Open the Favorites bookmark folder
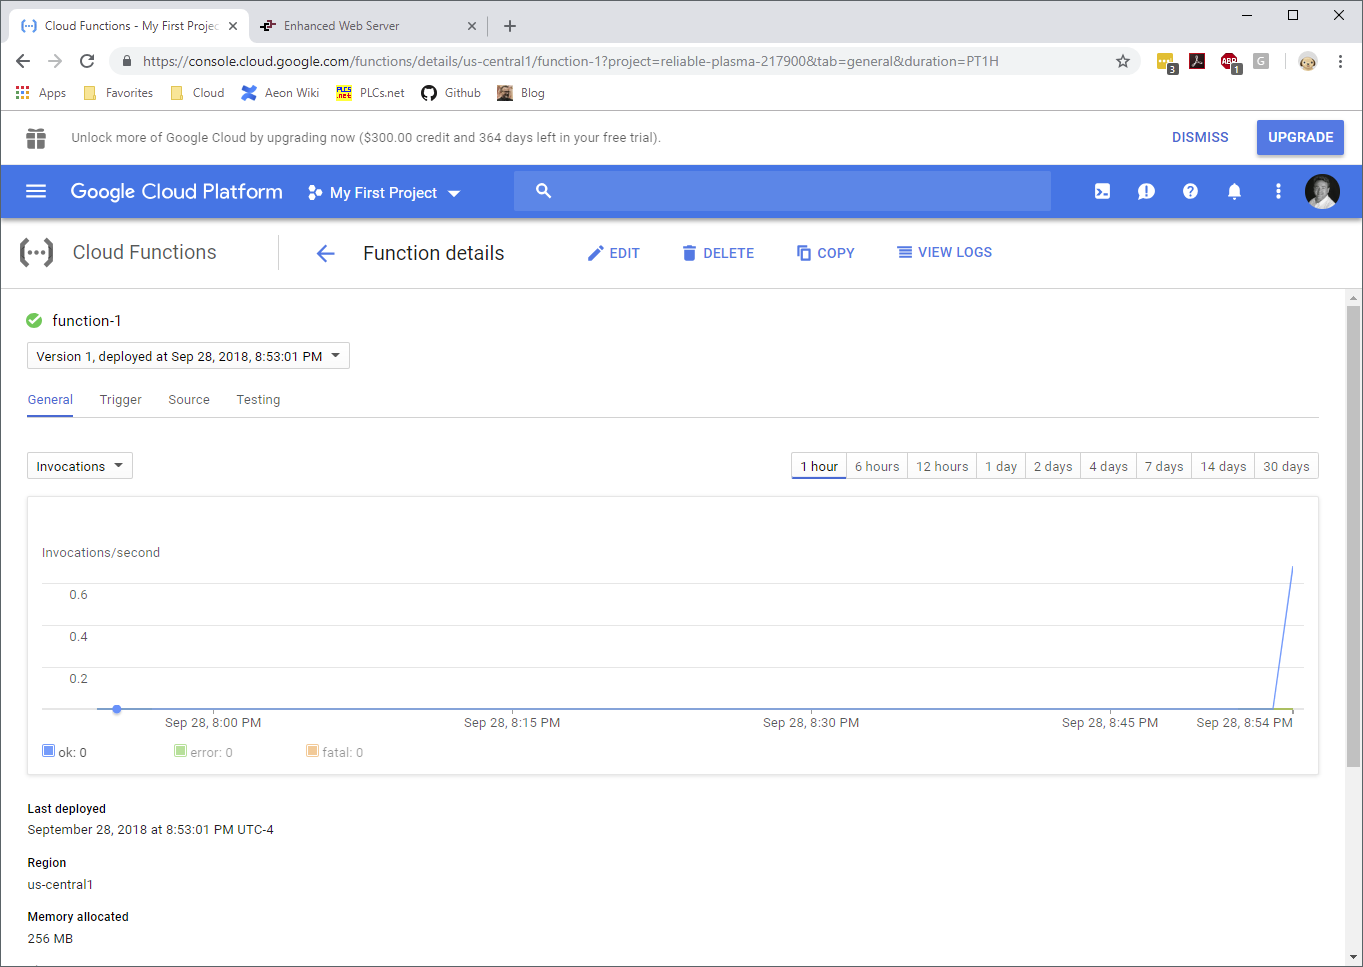Screen dimensions: 1363x967 click(x=118, y=93)
